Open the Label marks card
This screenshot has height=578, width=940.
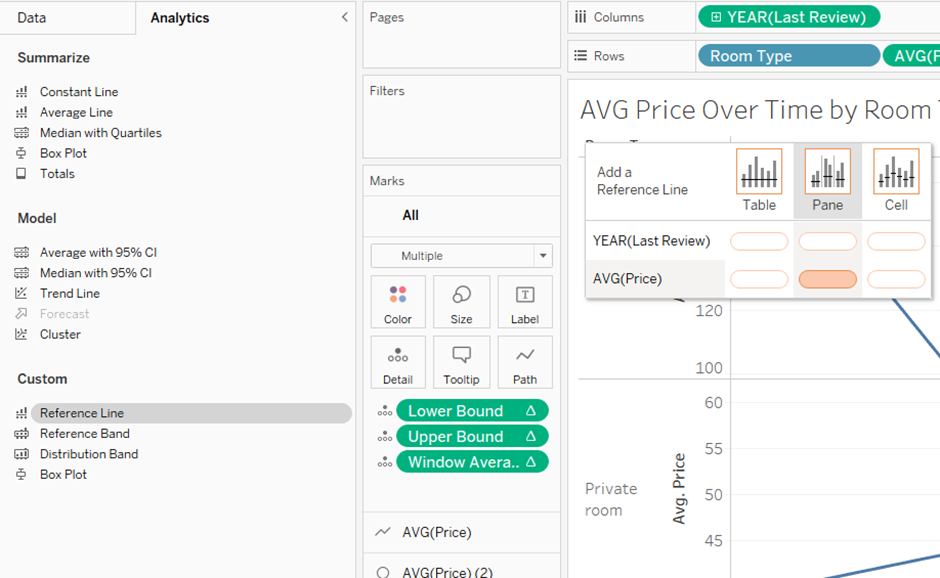click(x=525, y=302)
